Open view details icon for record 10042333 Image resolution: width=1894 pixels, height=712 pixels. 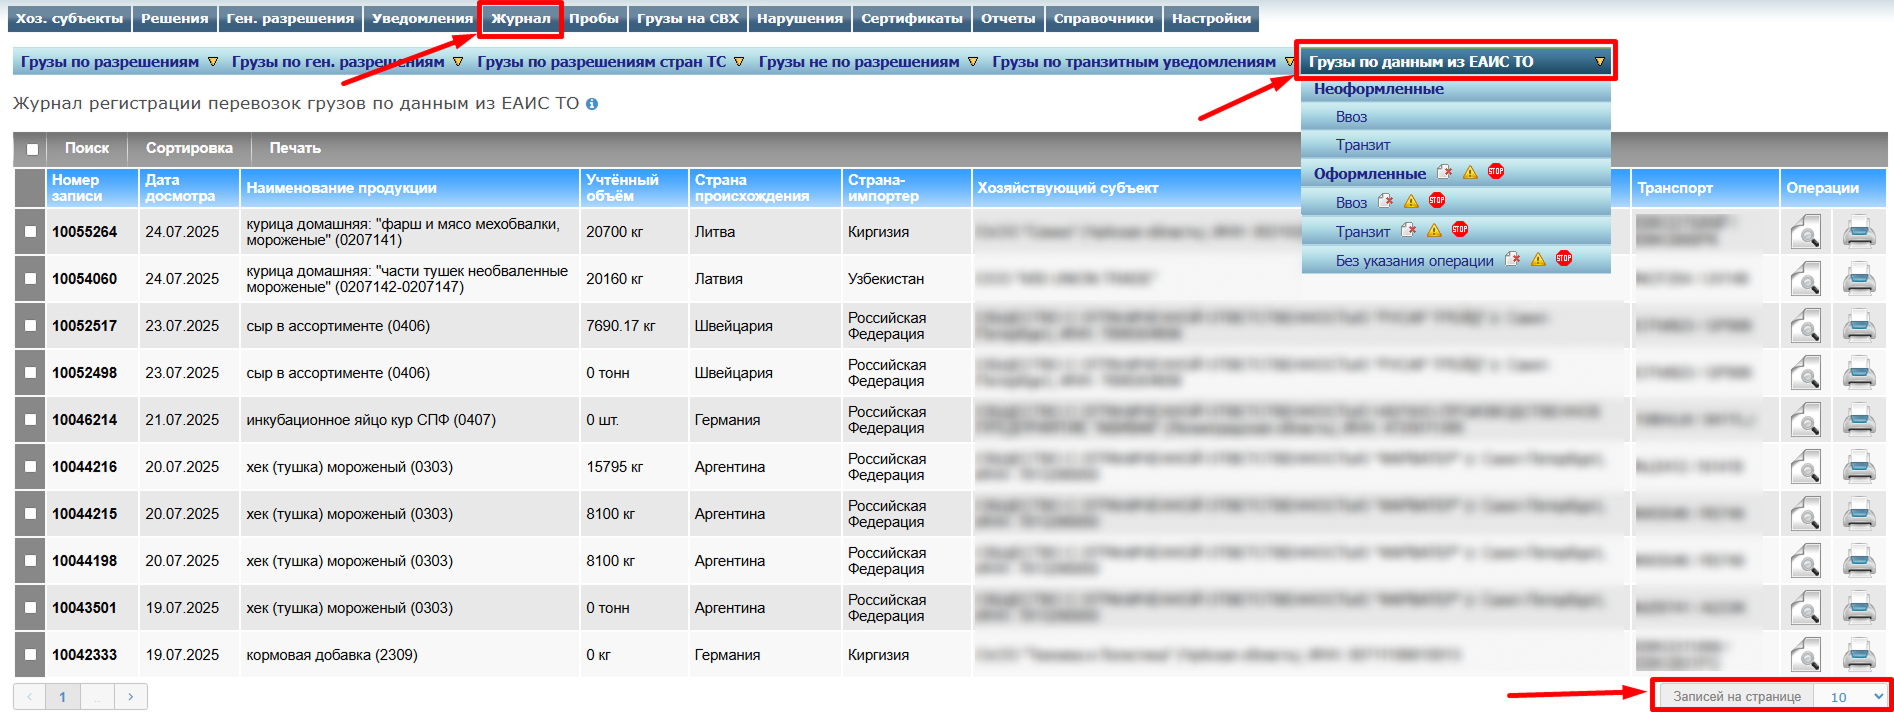1805,656
